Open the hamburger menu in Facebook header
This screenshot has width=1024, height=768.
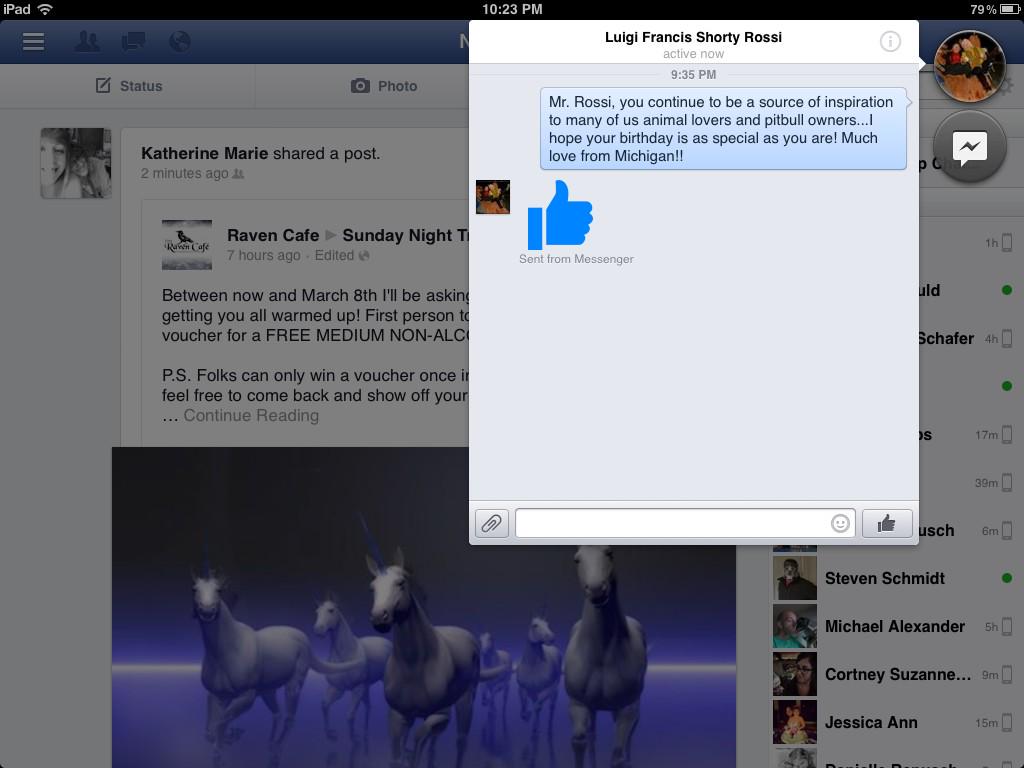click(33, 42)
